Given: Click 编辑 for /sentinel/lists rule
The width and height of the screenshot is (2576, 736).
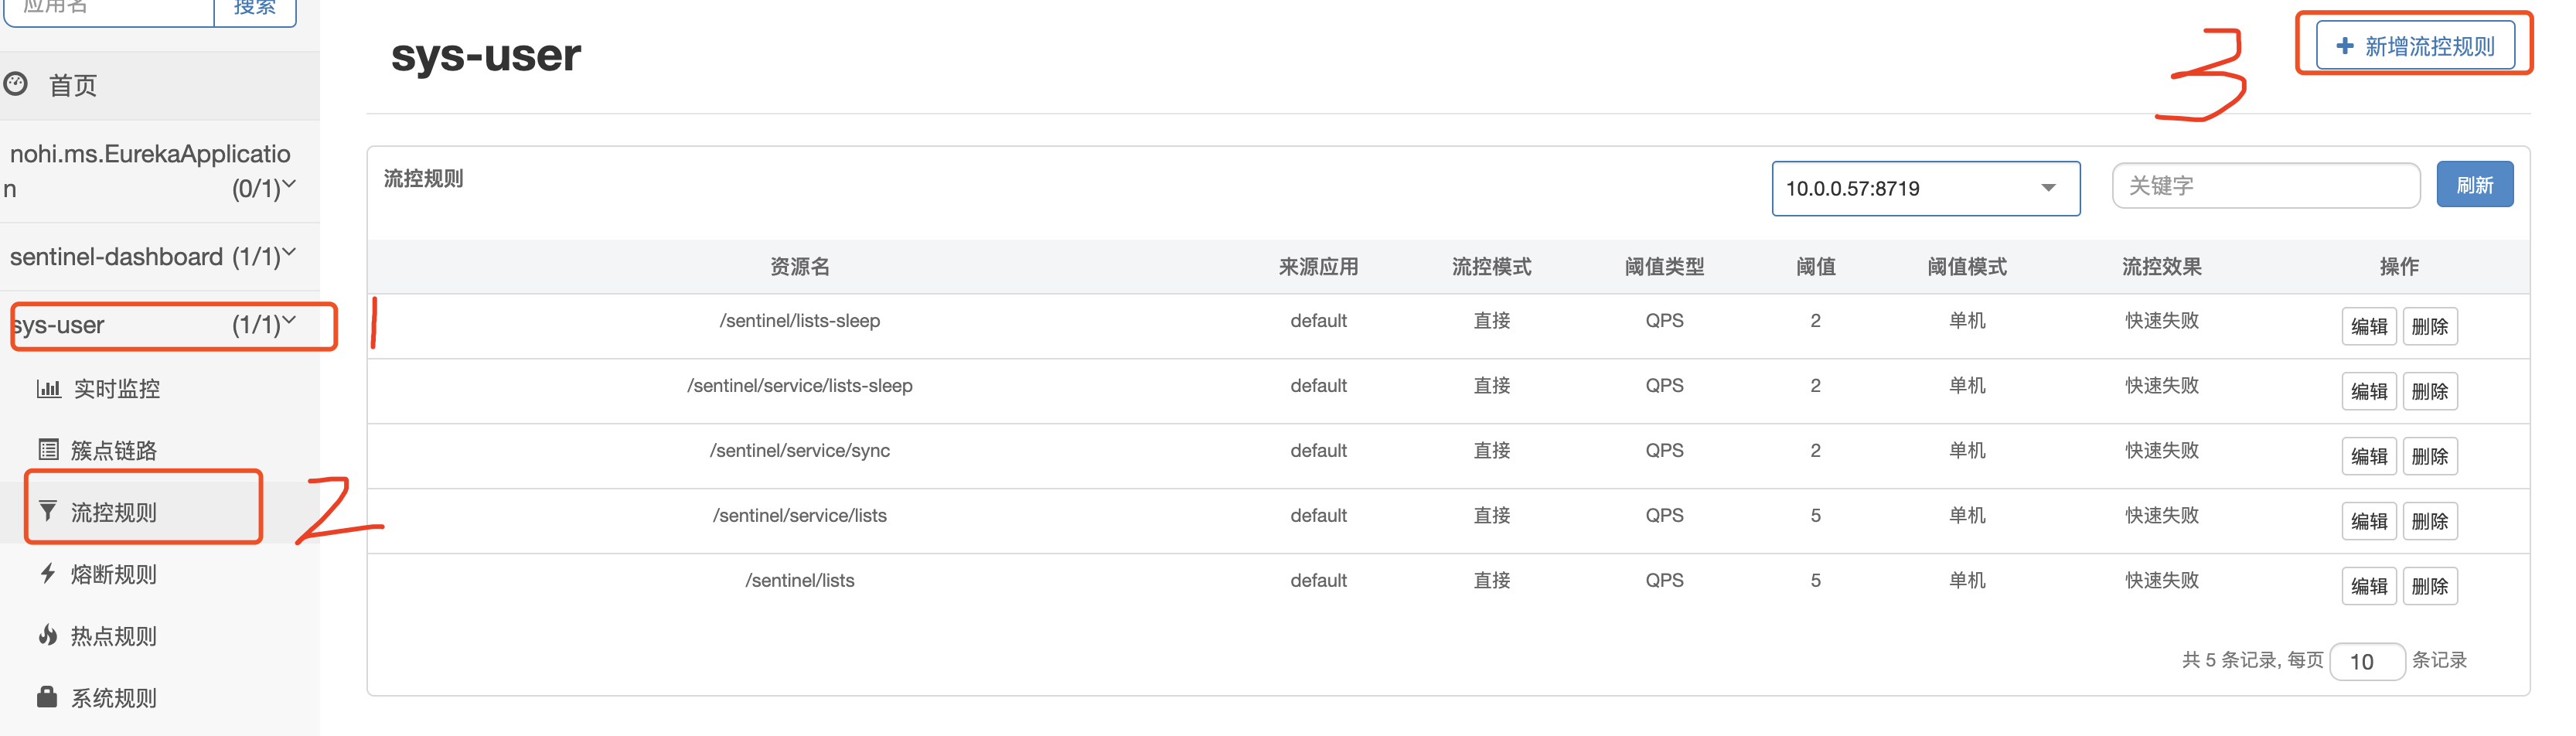Looking at the screenshot, I should (2368, 586).
